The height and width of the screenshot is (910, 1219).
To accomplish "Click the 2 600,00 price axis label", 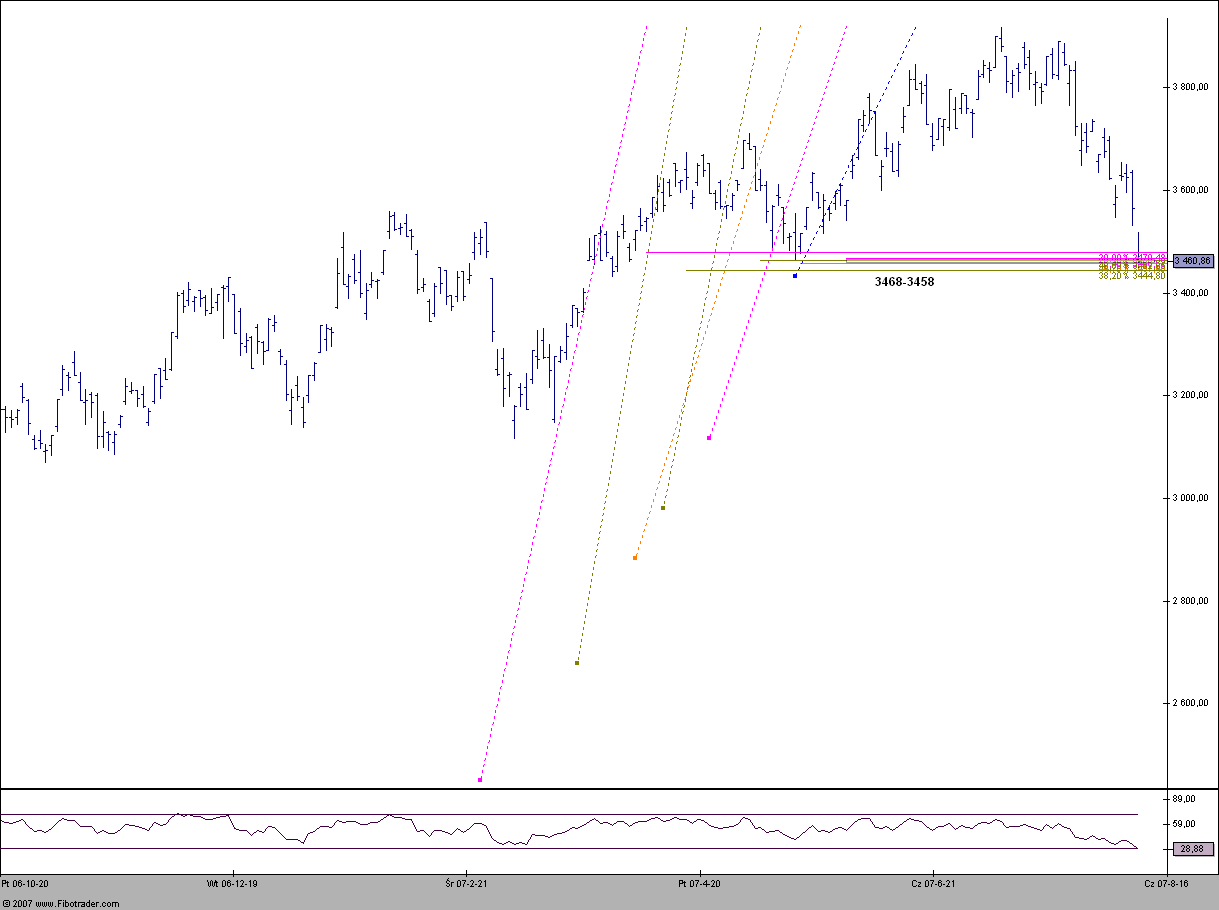I will point(1192,703).
